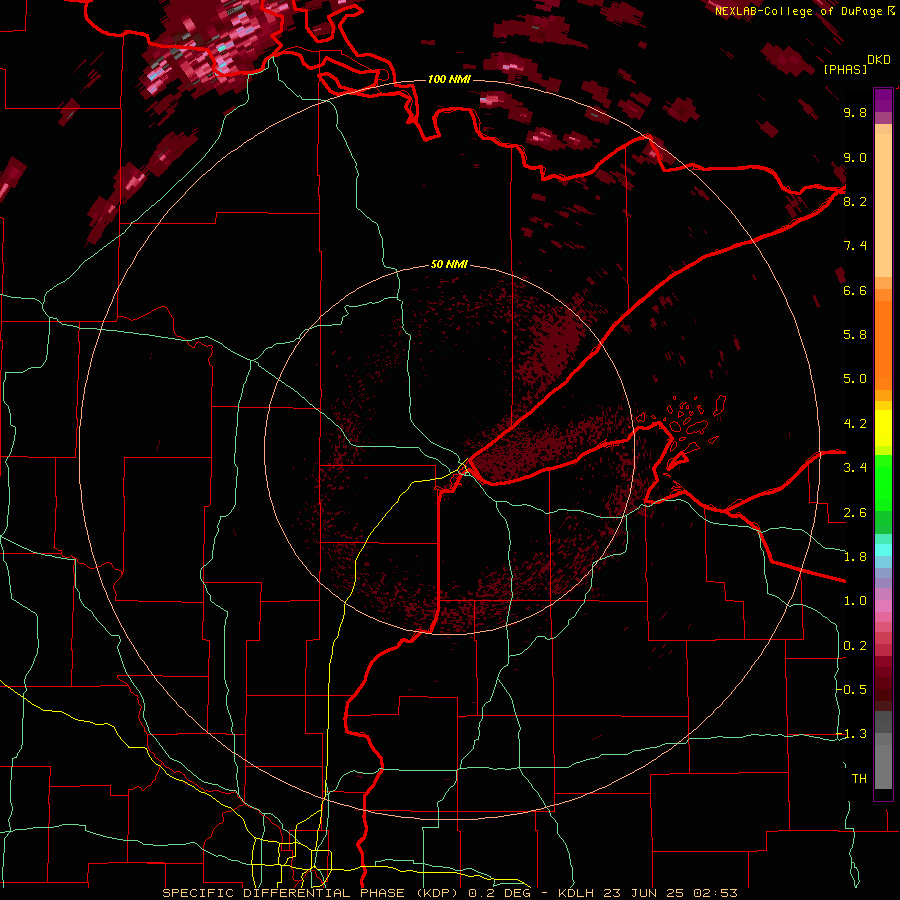The height and width of the screenshot is (900, 900).
Task: Click the 9.8 value on the scale
Action: click(855, 112)
